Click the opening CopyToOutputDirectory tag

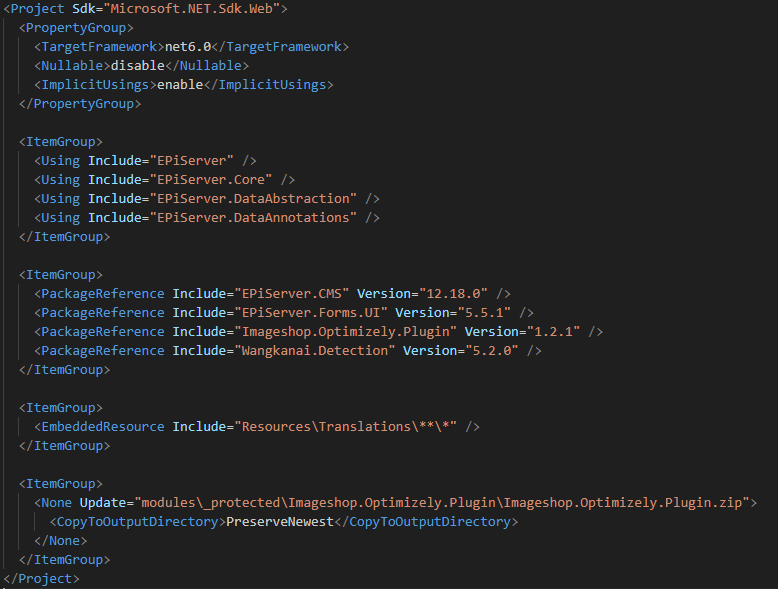[137, 522]
